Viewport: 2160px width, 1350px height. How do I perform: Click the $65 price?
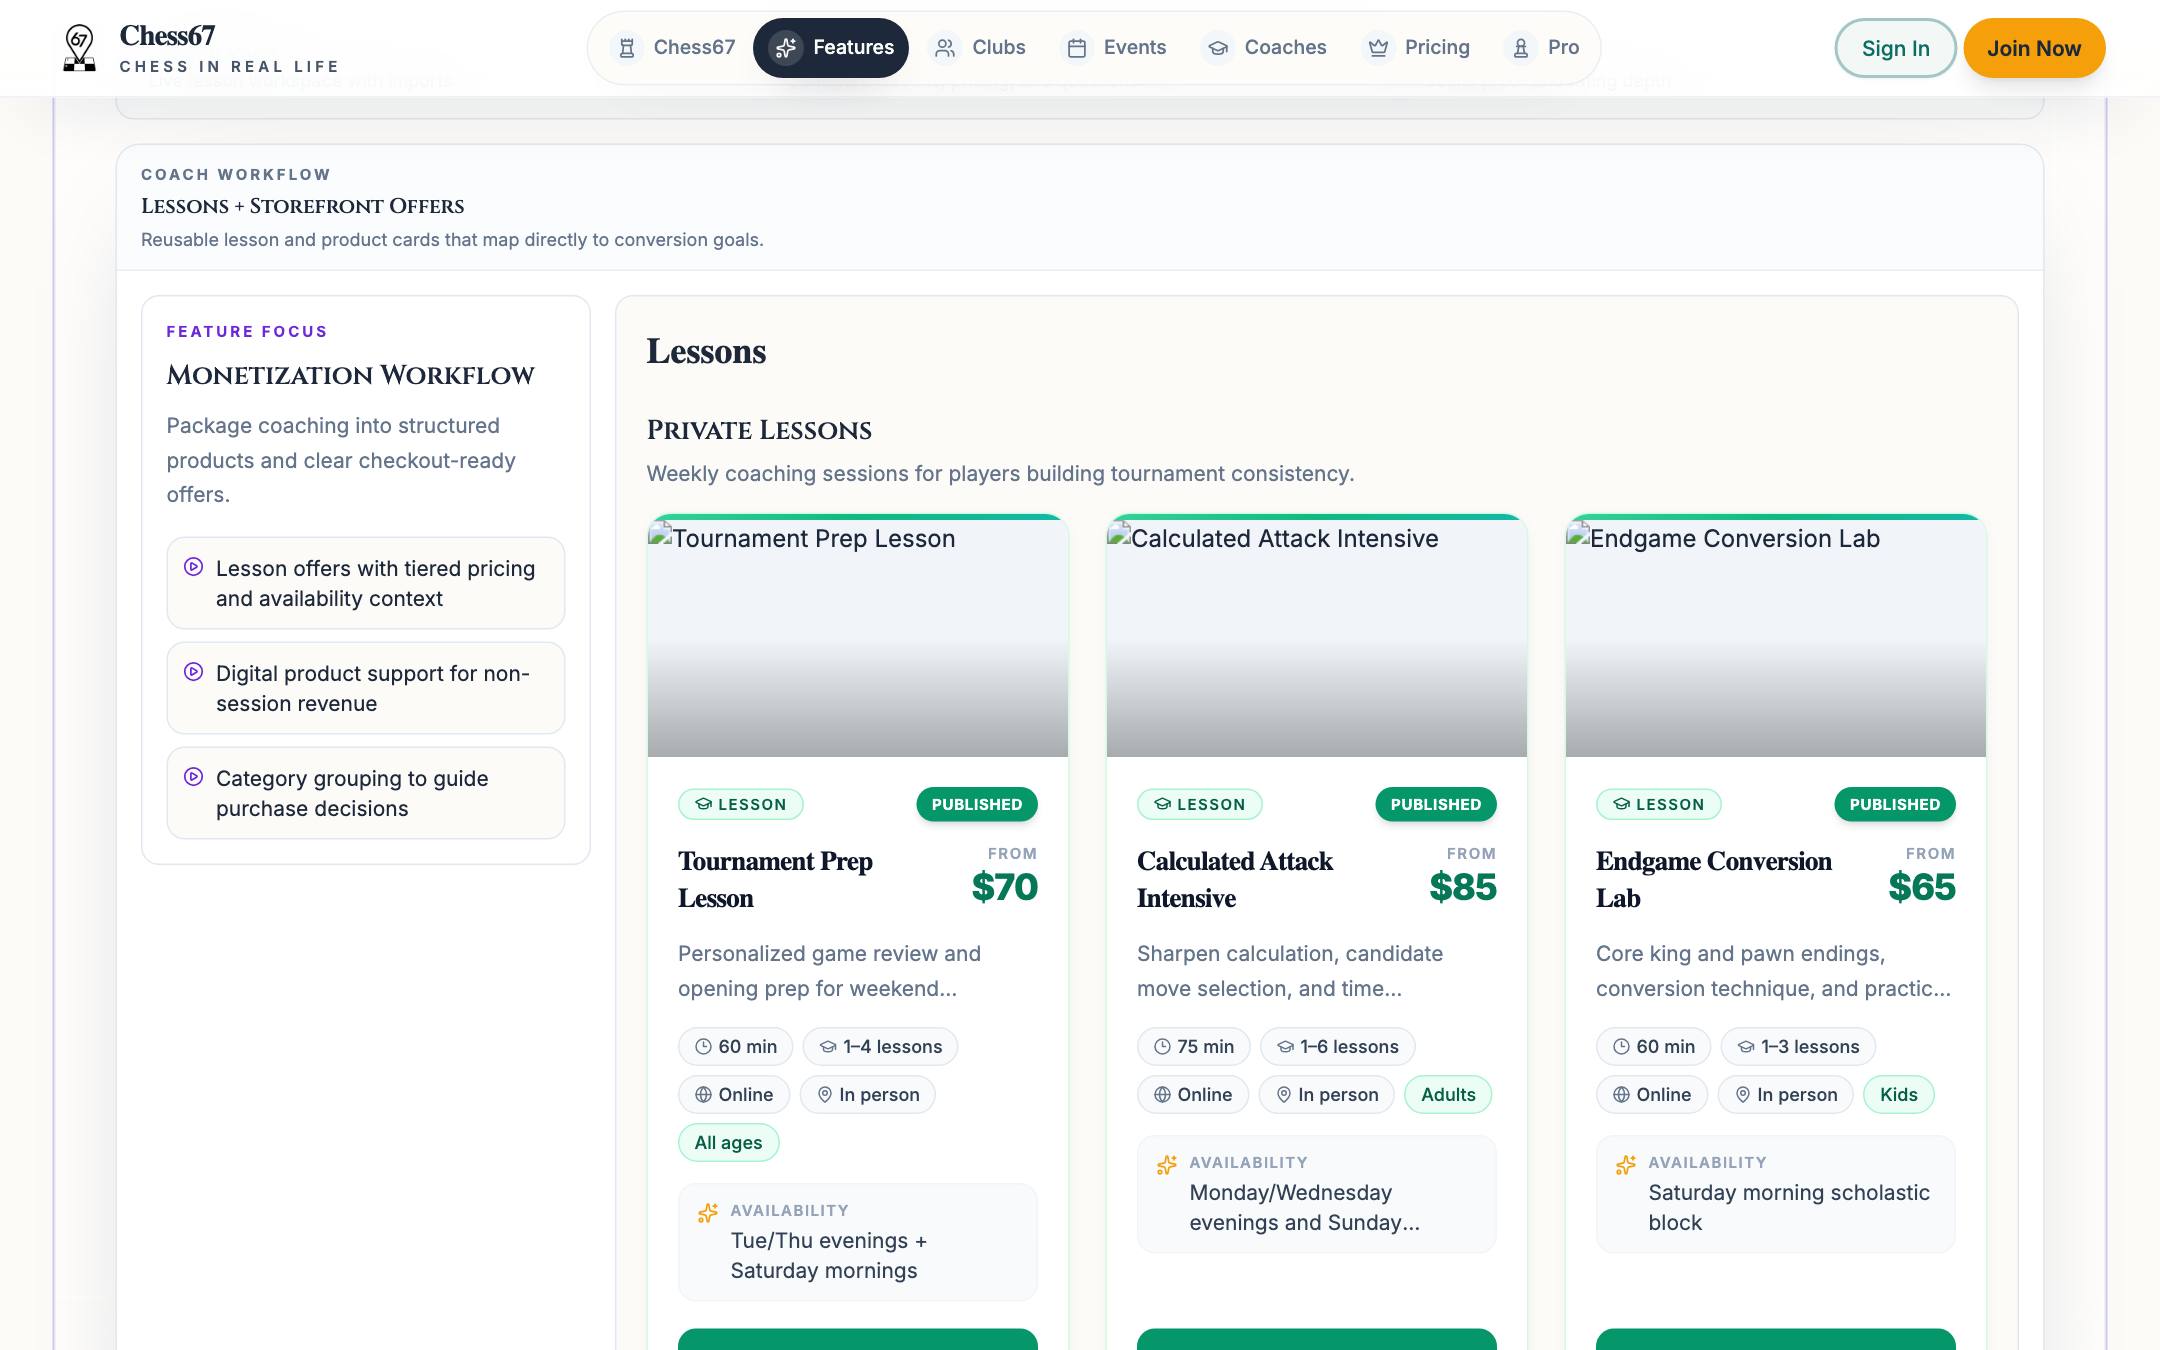[x=1922, y=887]
